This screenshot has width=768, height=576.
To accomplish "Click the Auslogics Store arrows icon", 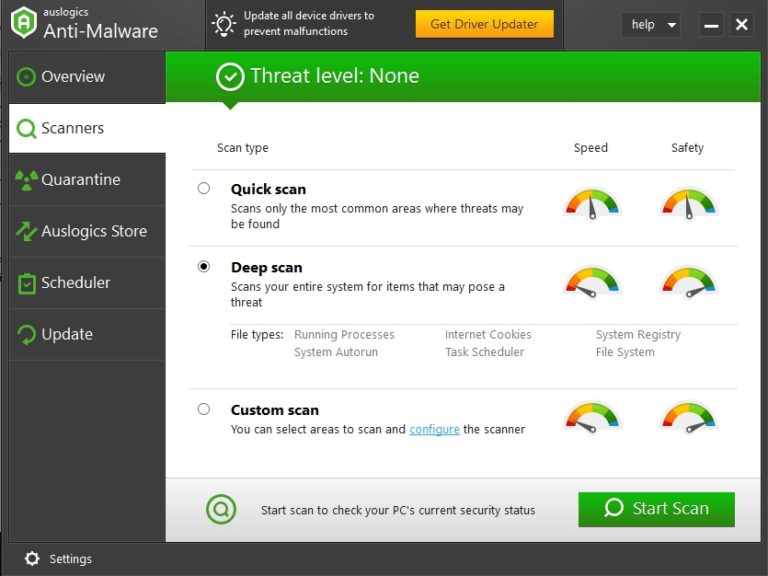I will [x=26, y=231].
